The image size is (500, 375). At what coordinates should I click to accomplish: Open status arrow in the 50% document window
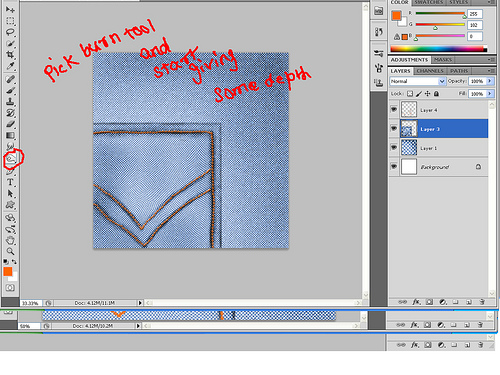pos(138,326)
